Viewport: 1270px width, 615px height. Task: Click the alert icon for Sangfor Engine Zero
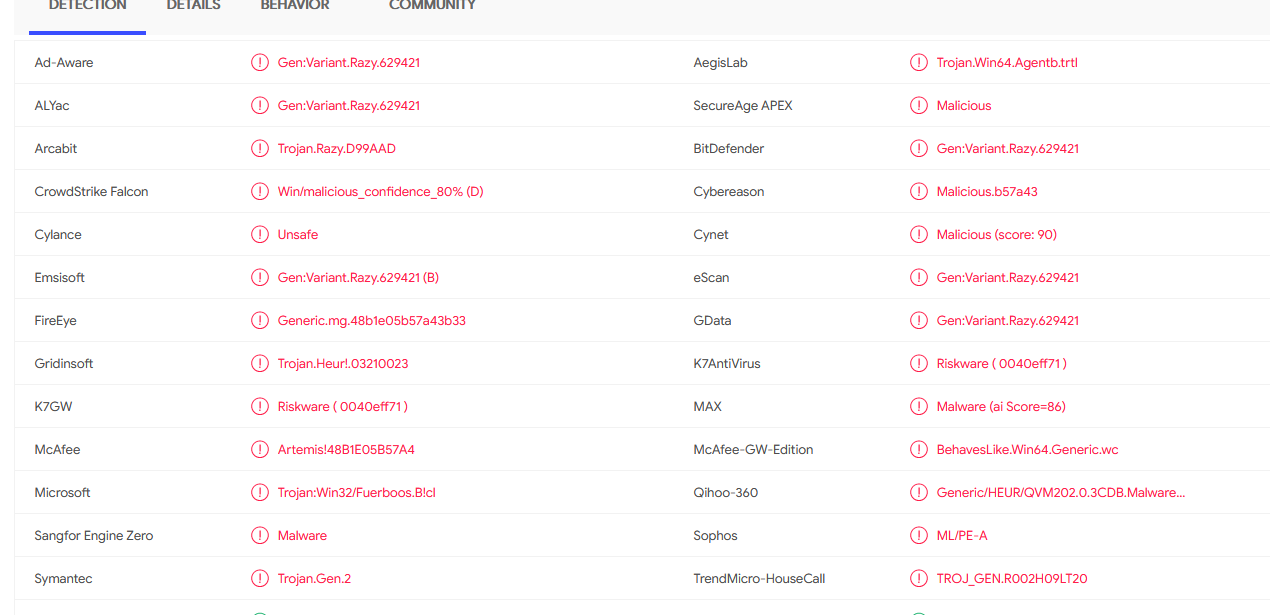[x=260, y=535]
